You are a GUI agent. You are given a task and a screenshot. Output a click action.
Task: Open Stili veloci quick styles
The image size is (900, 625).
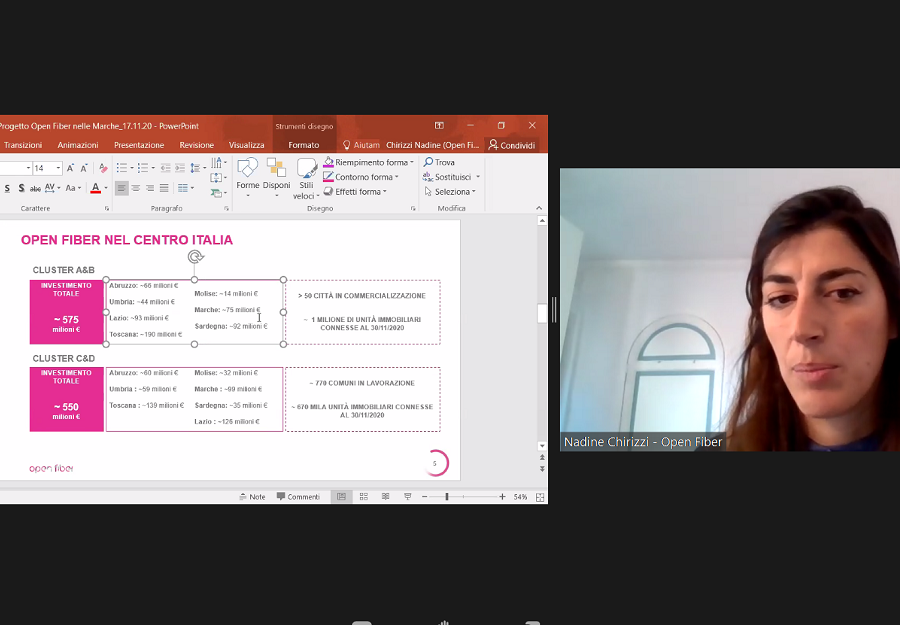[306, 179]
